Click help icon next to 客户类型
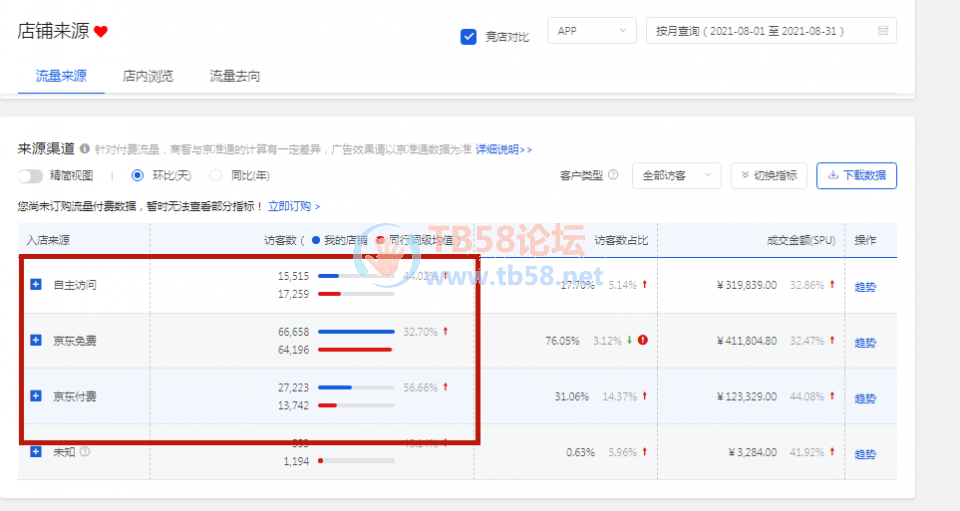Viewport: 960px width, 511px height. [613, 175]
